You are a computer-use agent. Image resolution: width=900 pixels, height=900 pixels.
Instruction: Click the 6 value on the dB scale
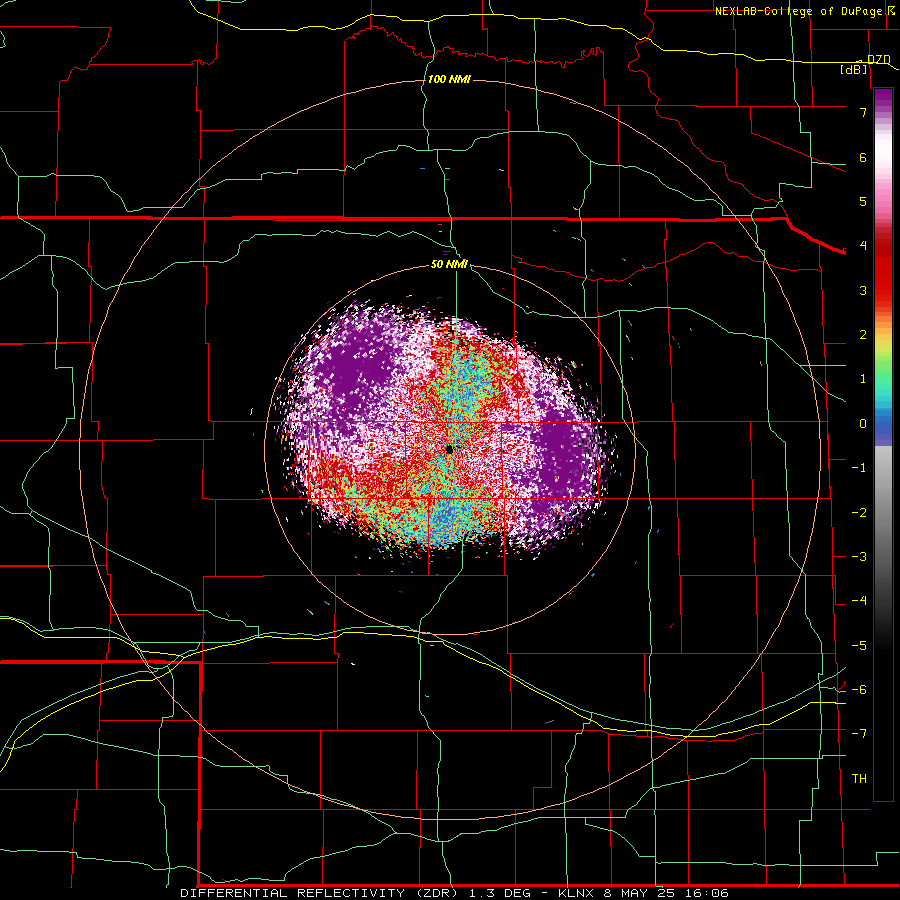[x=863, y=157]
